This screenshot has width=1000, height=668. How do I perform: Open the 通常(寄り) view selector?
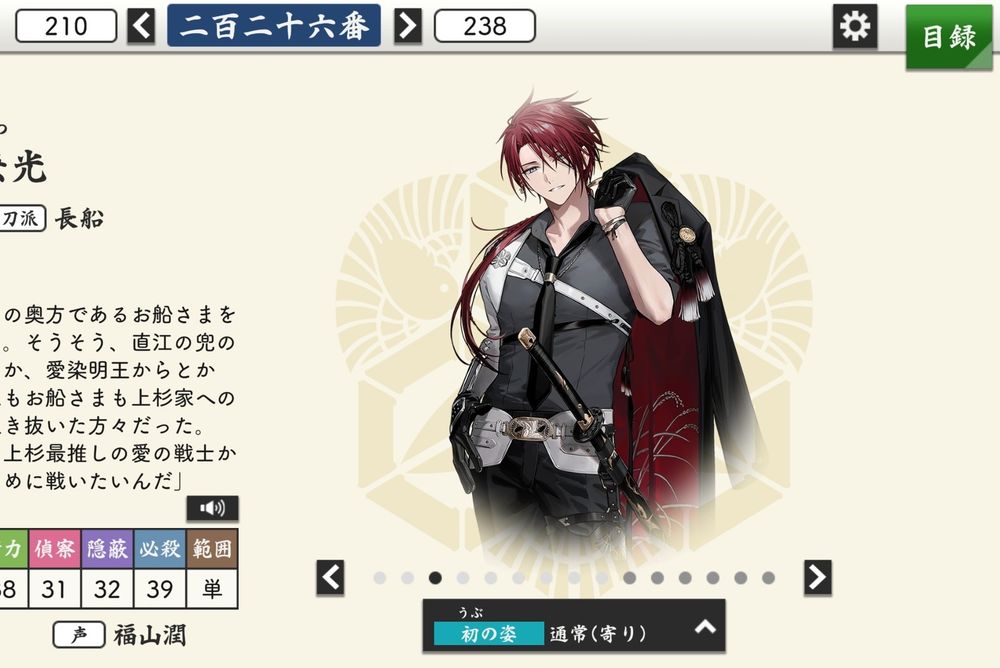[598, 634]
